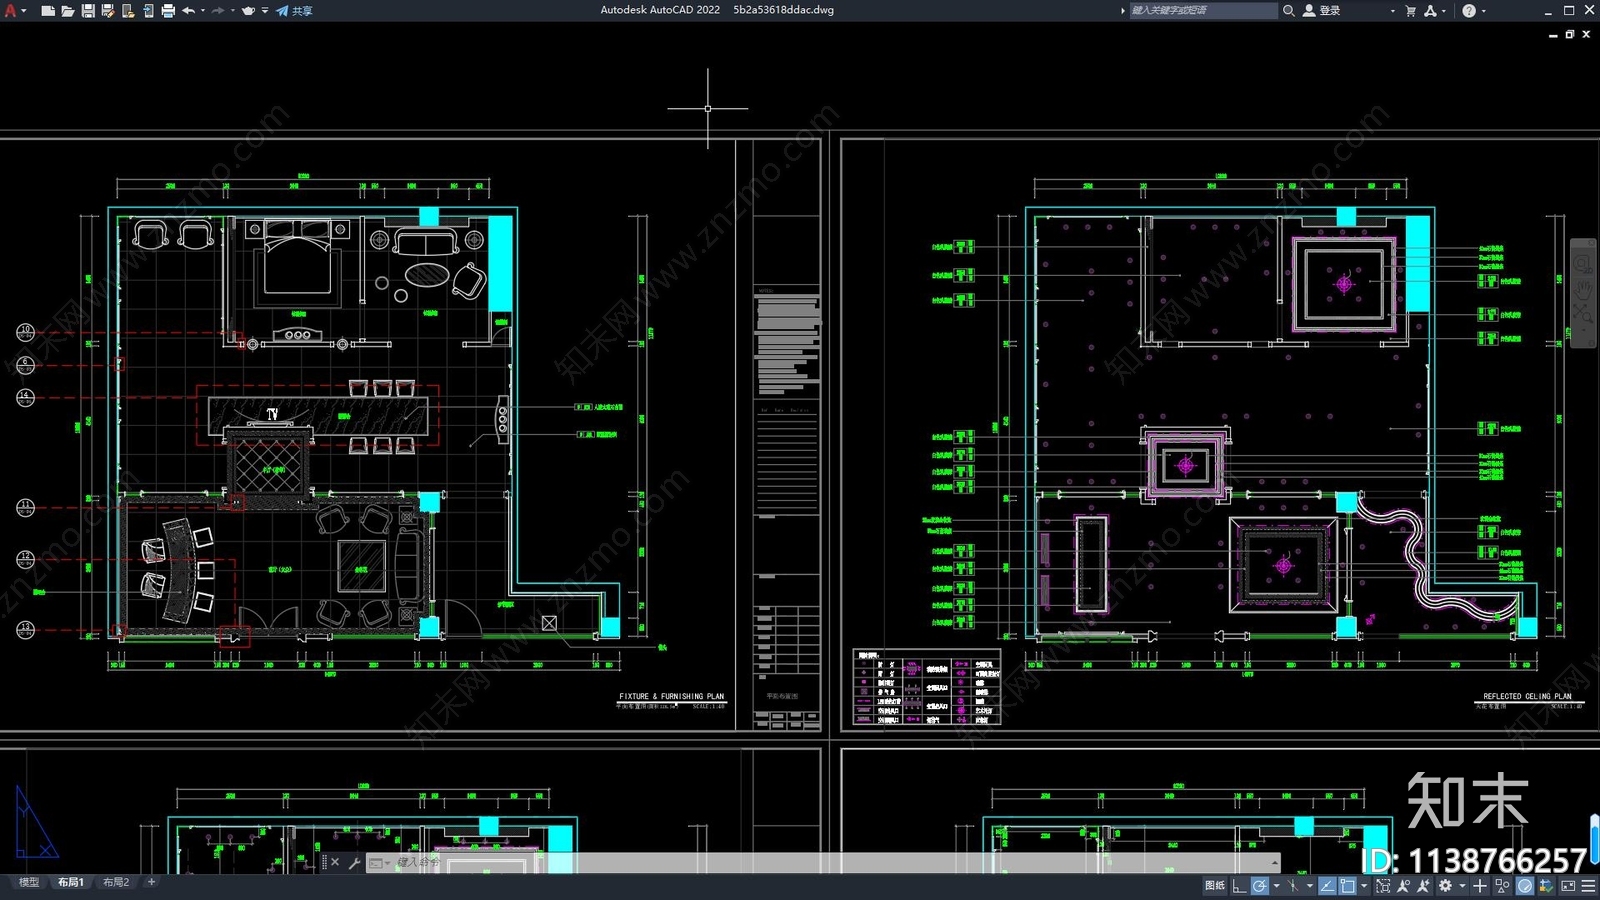The image size is (1600, 900).
Task: Click the selection cycling status icon
Action: 1383,886
